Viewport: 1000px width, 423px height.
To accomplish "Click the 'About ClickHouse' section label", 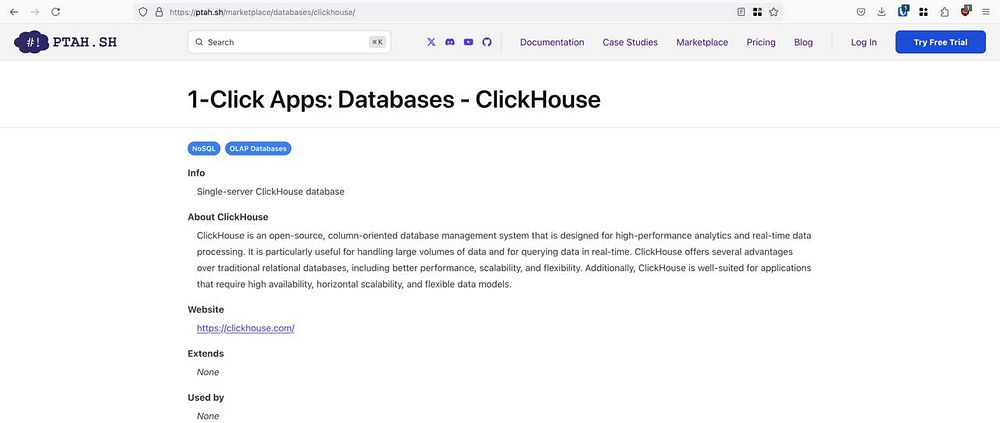I will (228, 217).
